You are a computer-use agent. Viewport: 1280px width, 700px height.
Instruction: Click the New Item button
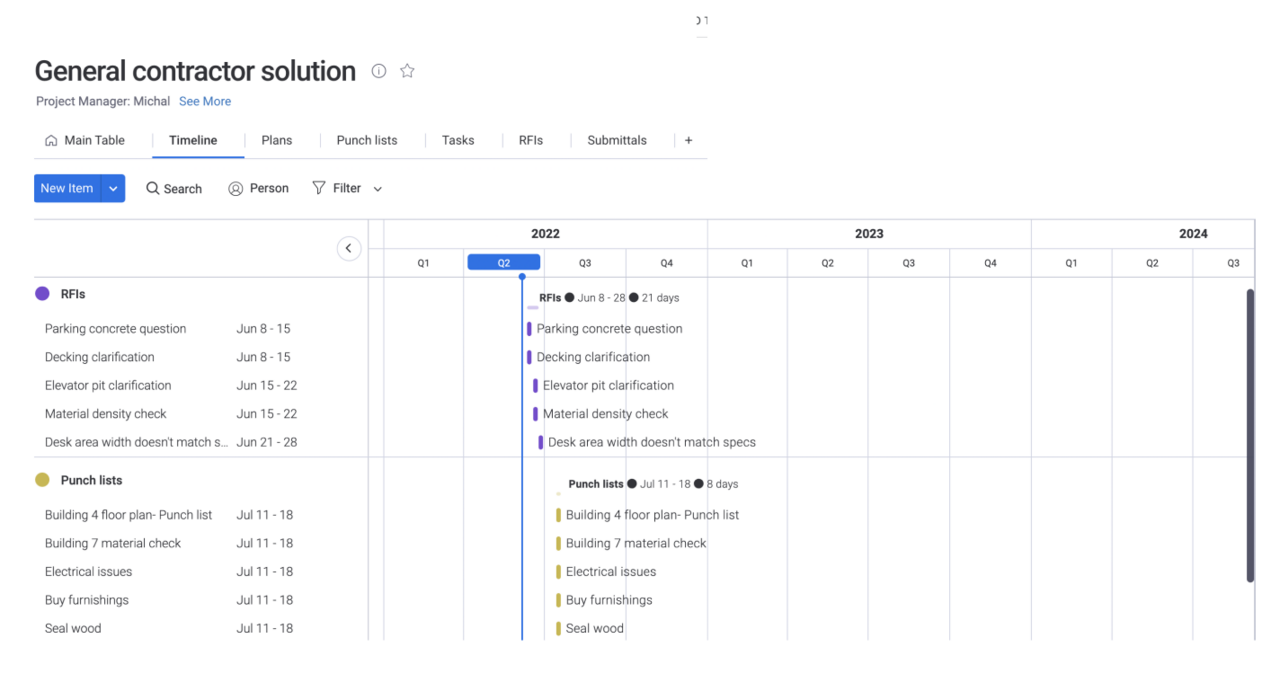click(66, 188)
